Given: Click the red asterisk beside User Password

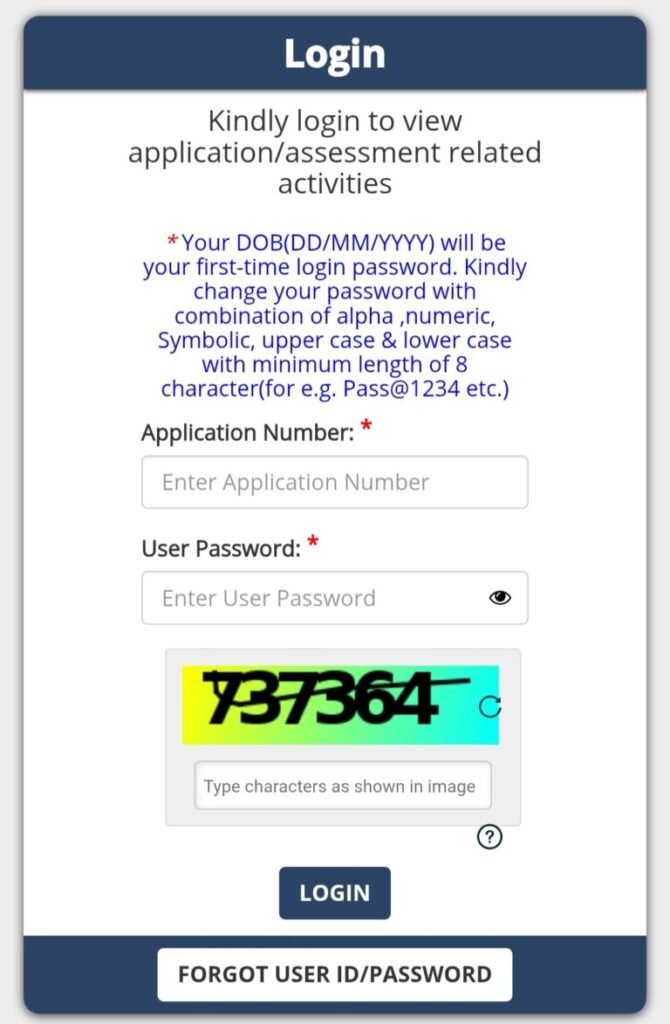Looking at the screenshot, I should [313, 544].
